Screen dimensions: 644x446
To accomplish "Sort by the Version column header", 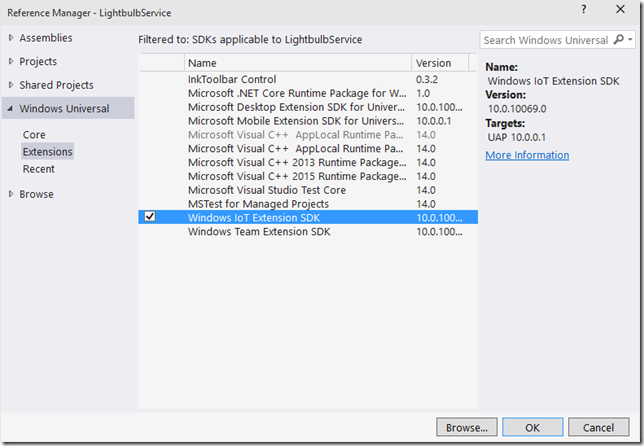I will tap(440, 63).
